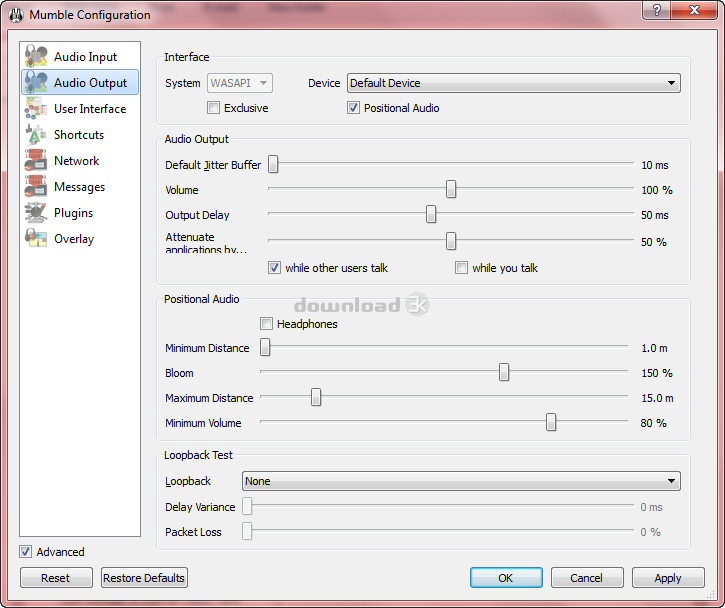The height and width of the screenshot is (608, 725).
Task: Click the Overlay sidebar icon
Action: [36, 238]
